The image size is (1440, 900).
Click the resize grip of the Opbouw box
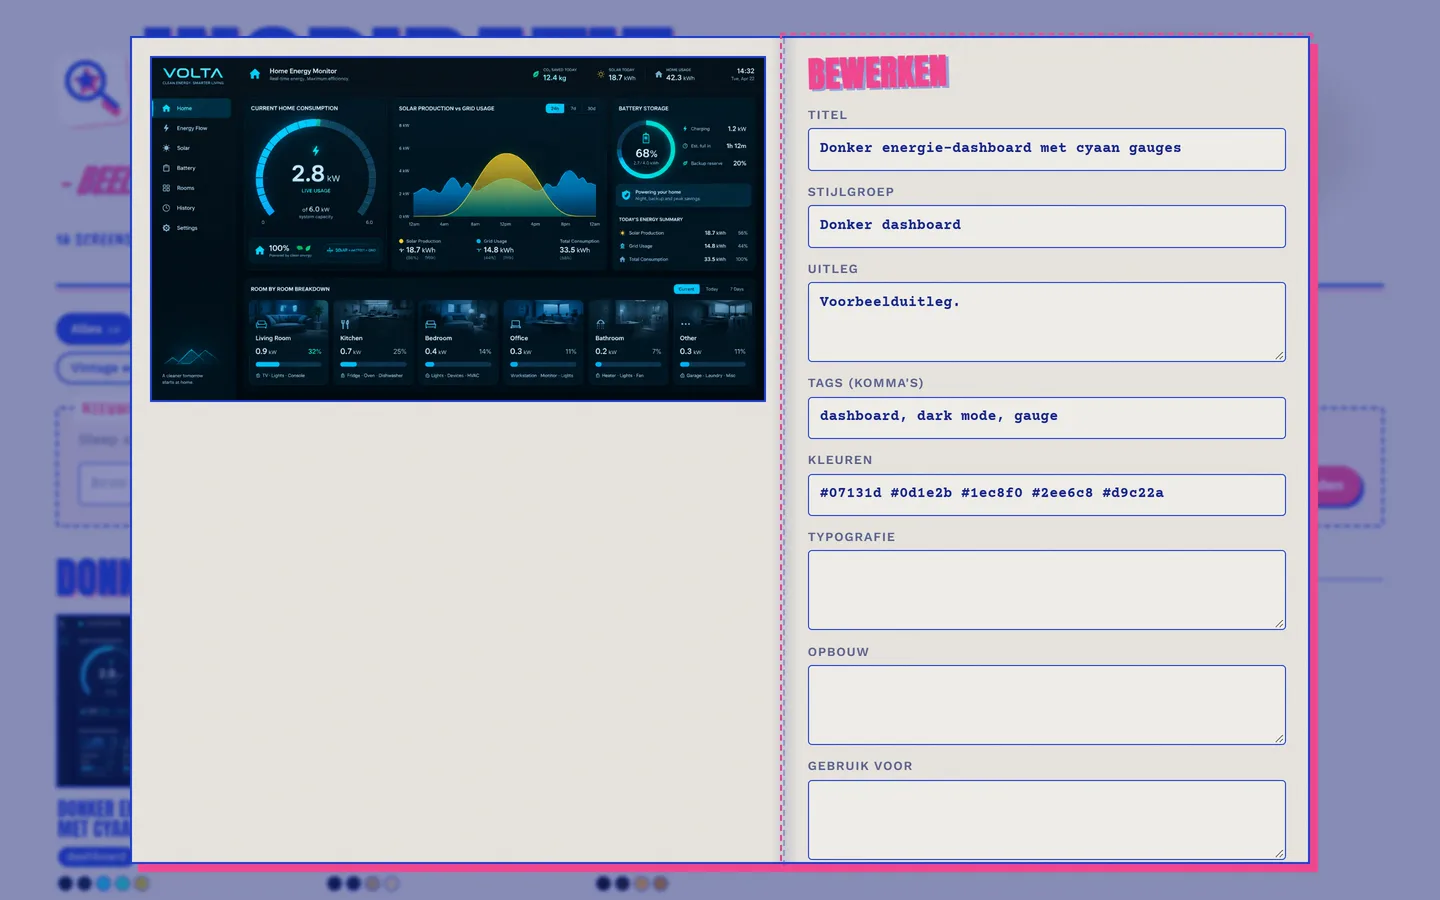(x=1279, y=738)
